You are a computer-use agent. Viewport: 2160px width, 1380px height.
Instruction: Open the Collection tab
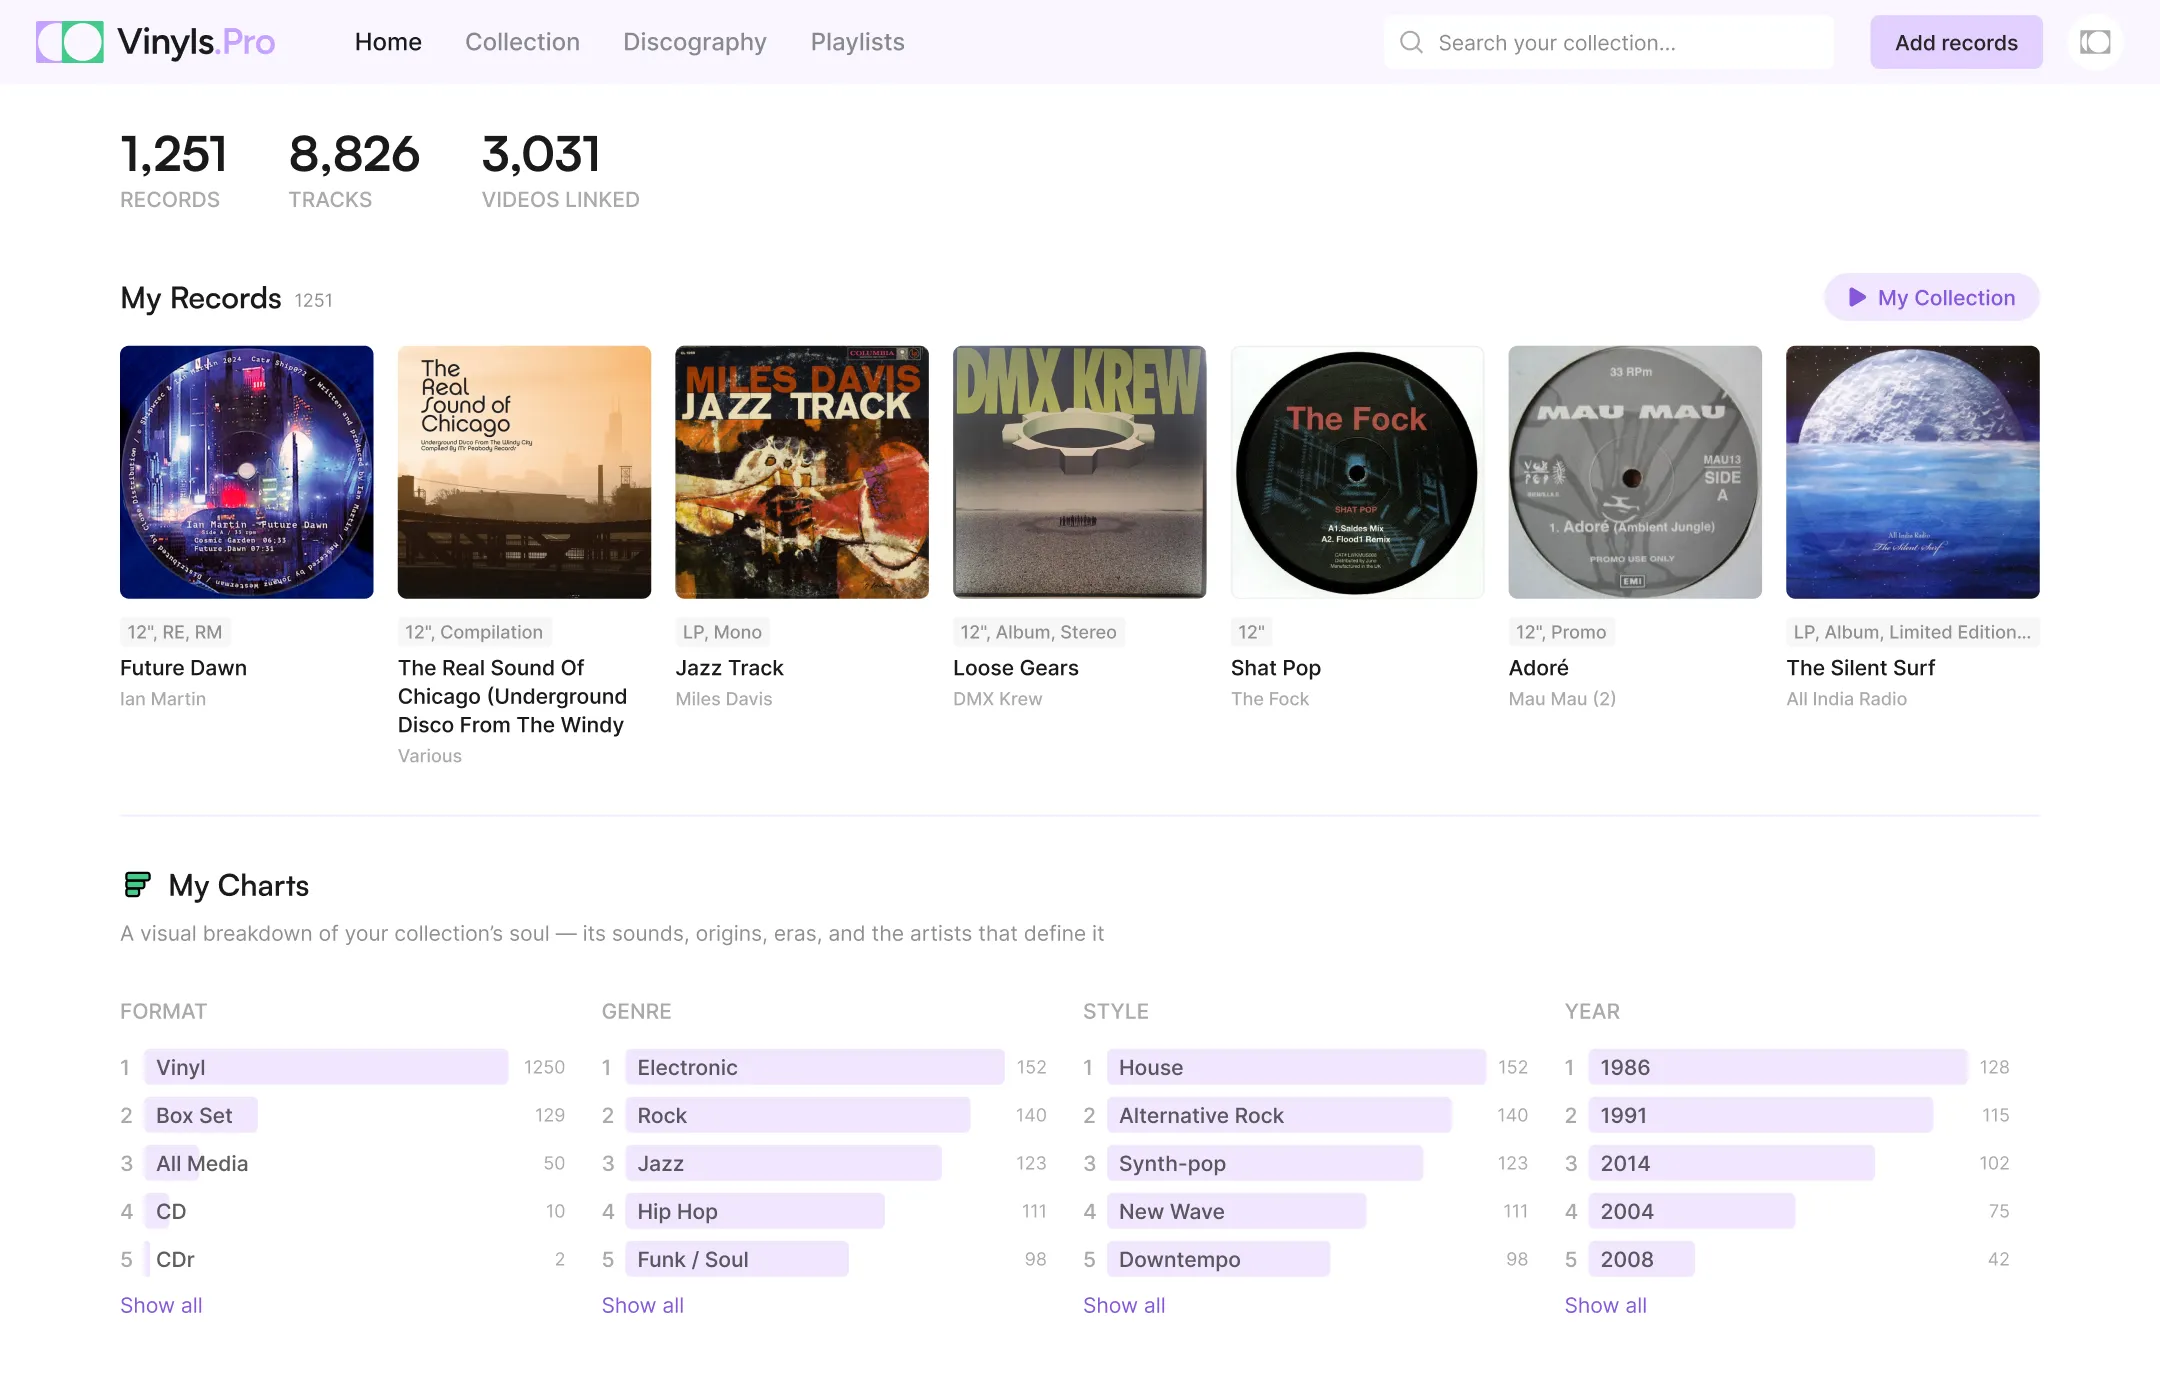(522, 42)
